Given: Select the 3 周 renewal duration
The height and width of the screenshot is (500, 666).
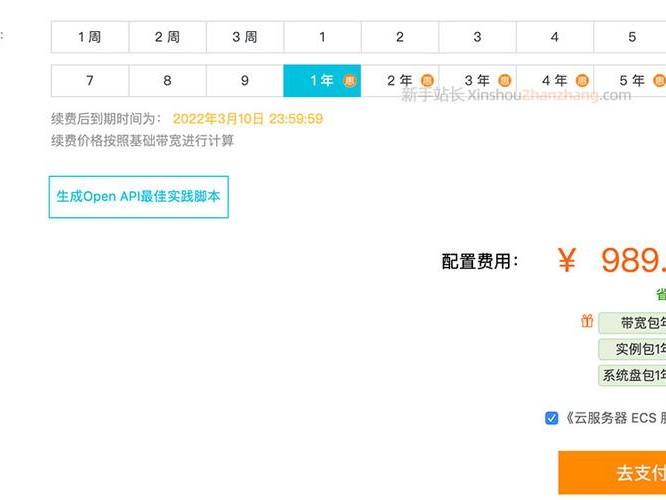Looking at the screenshot, I should click(245, 37).
